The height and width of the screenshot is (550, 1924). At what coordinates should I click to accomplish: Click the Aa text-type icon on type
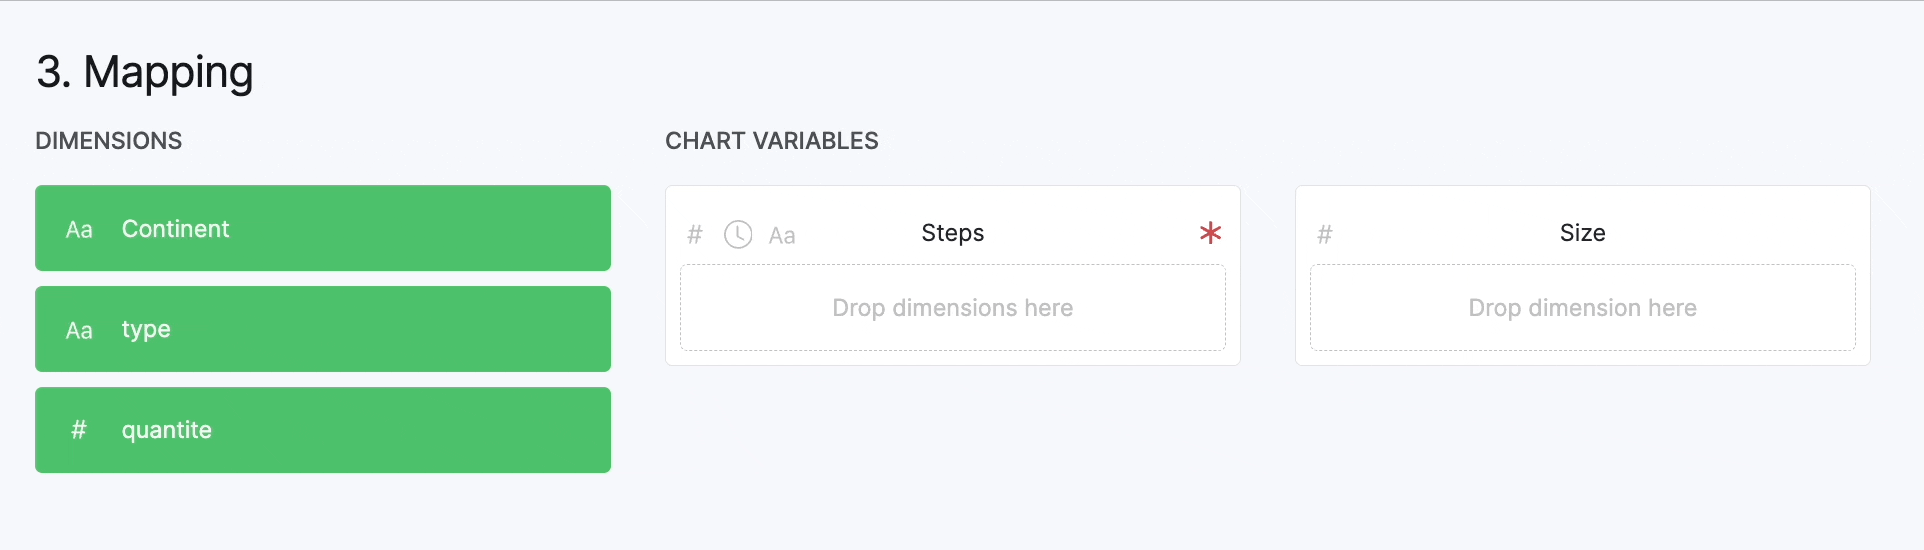point(79,331)
